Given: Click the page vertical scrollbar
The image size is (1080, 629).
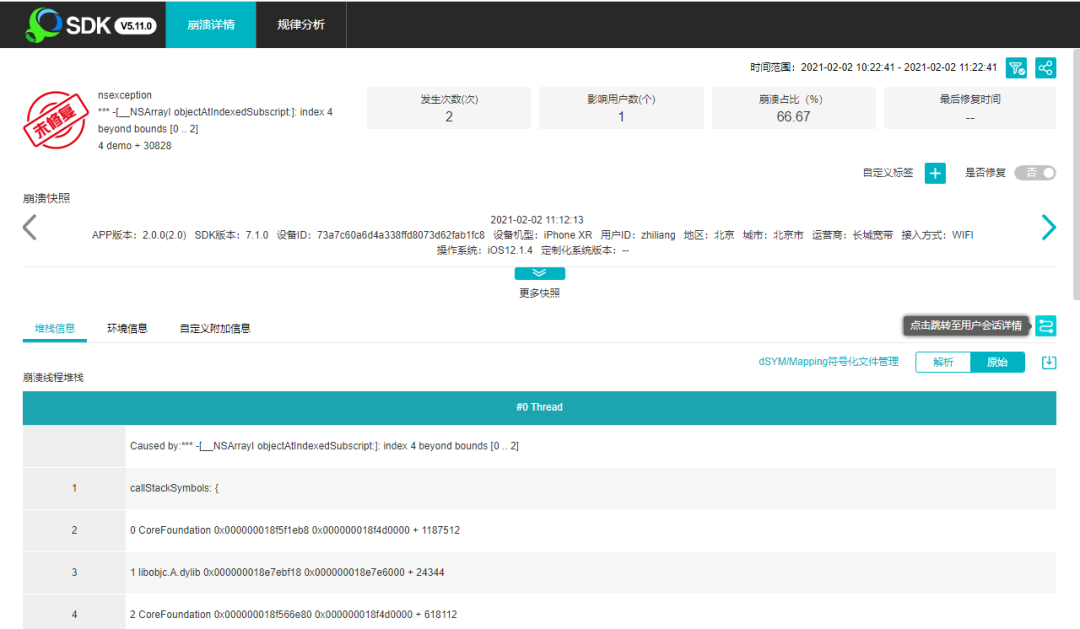Looking at the screenshot, I should [x=1076, y=175].
